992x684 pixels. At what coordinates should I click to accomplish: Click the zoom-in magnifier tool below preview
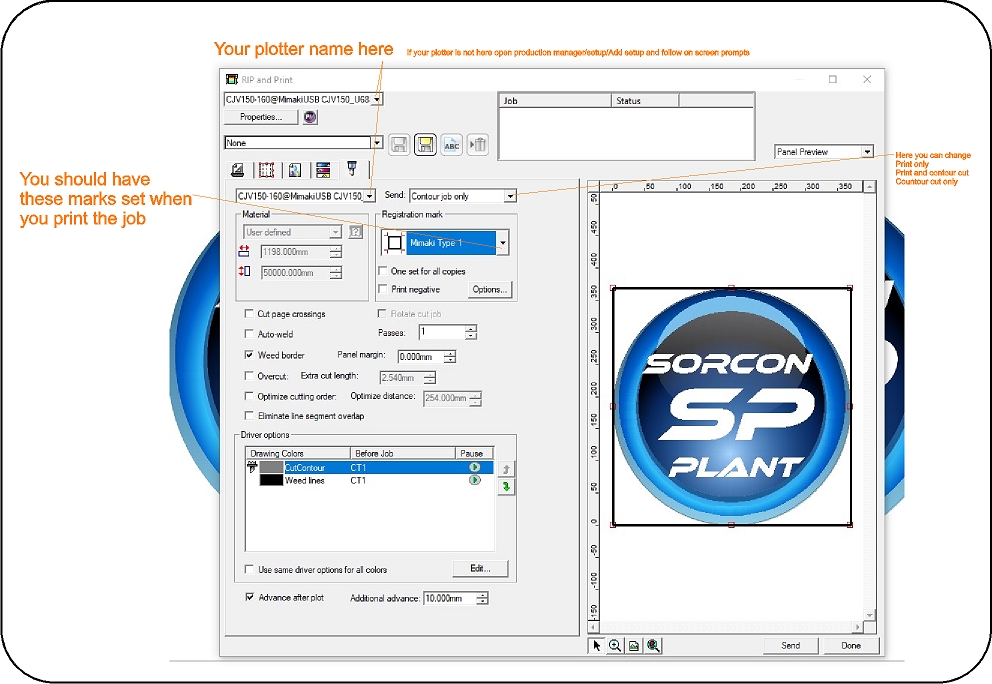click(x=615, y=646)
